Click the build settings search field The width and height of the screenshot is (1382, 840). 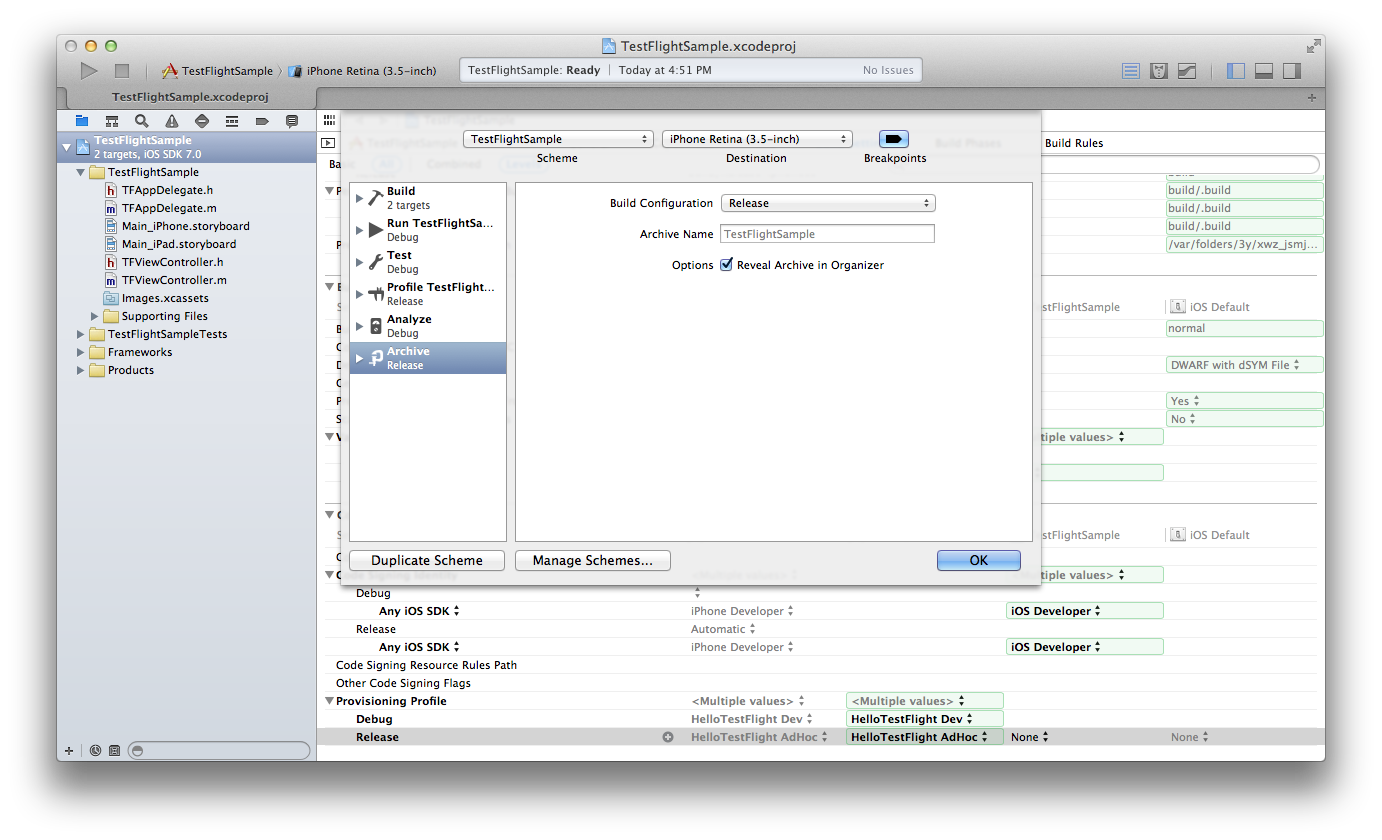tap(1180, 164)
